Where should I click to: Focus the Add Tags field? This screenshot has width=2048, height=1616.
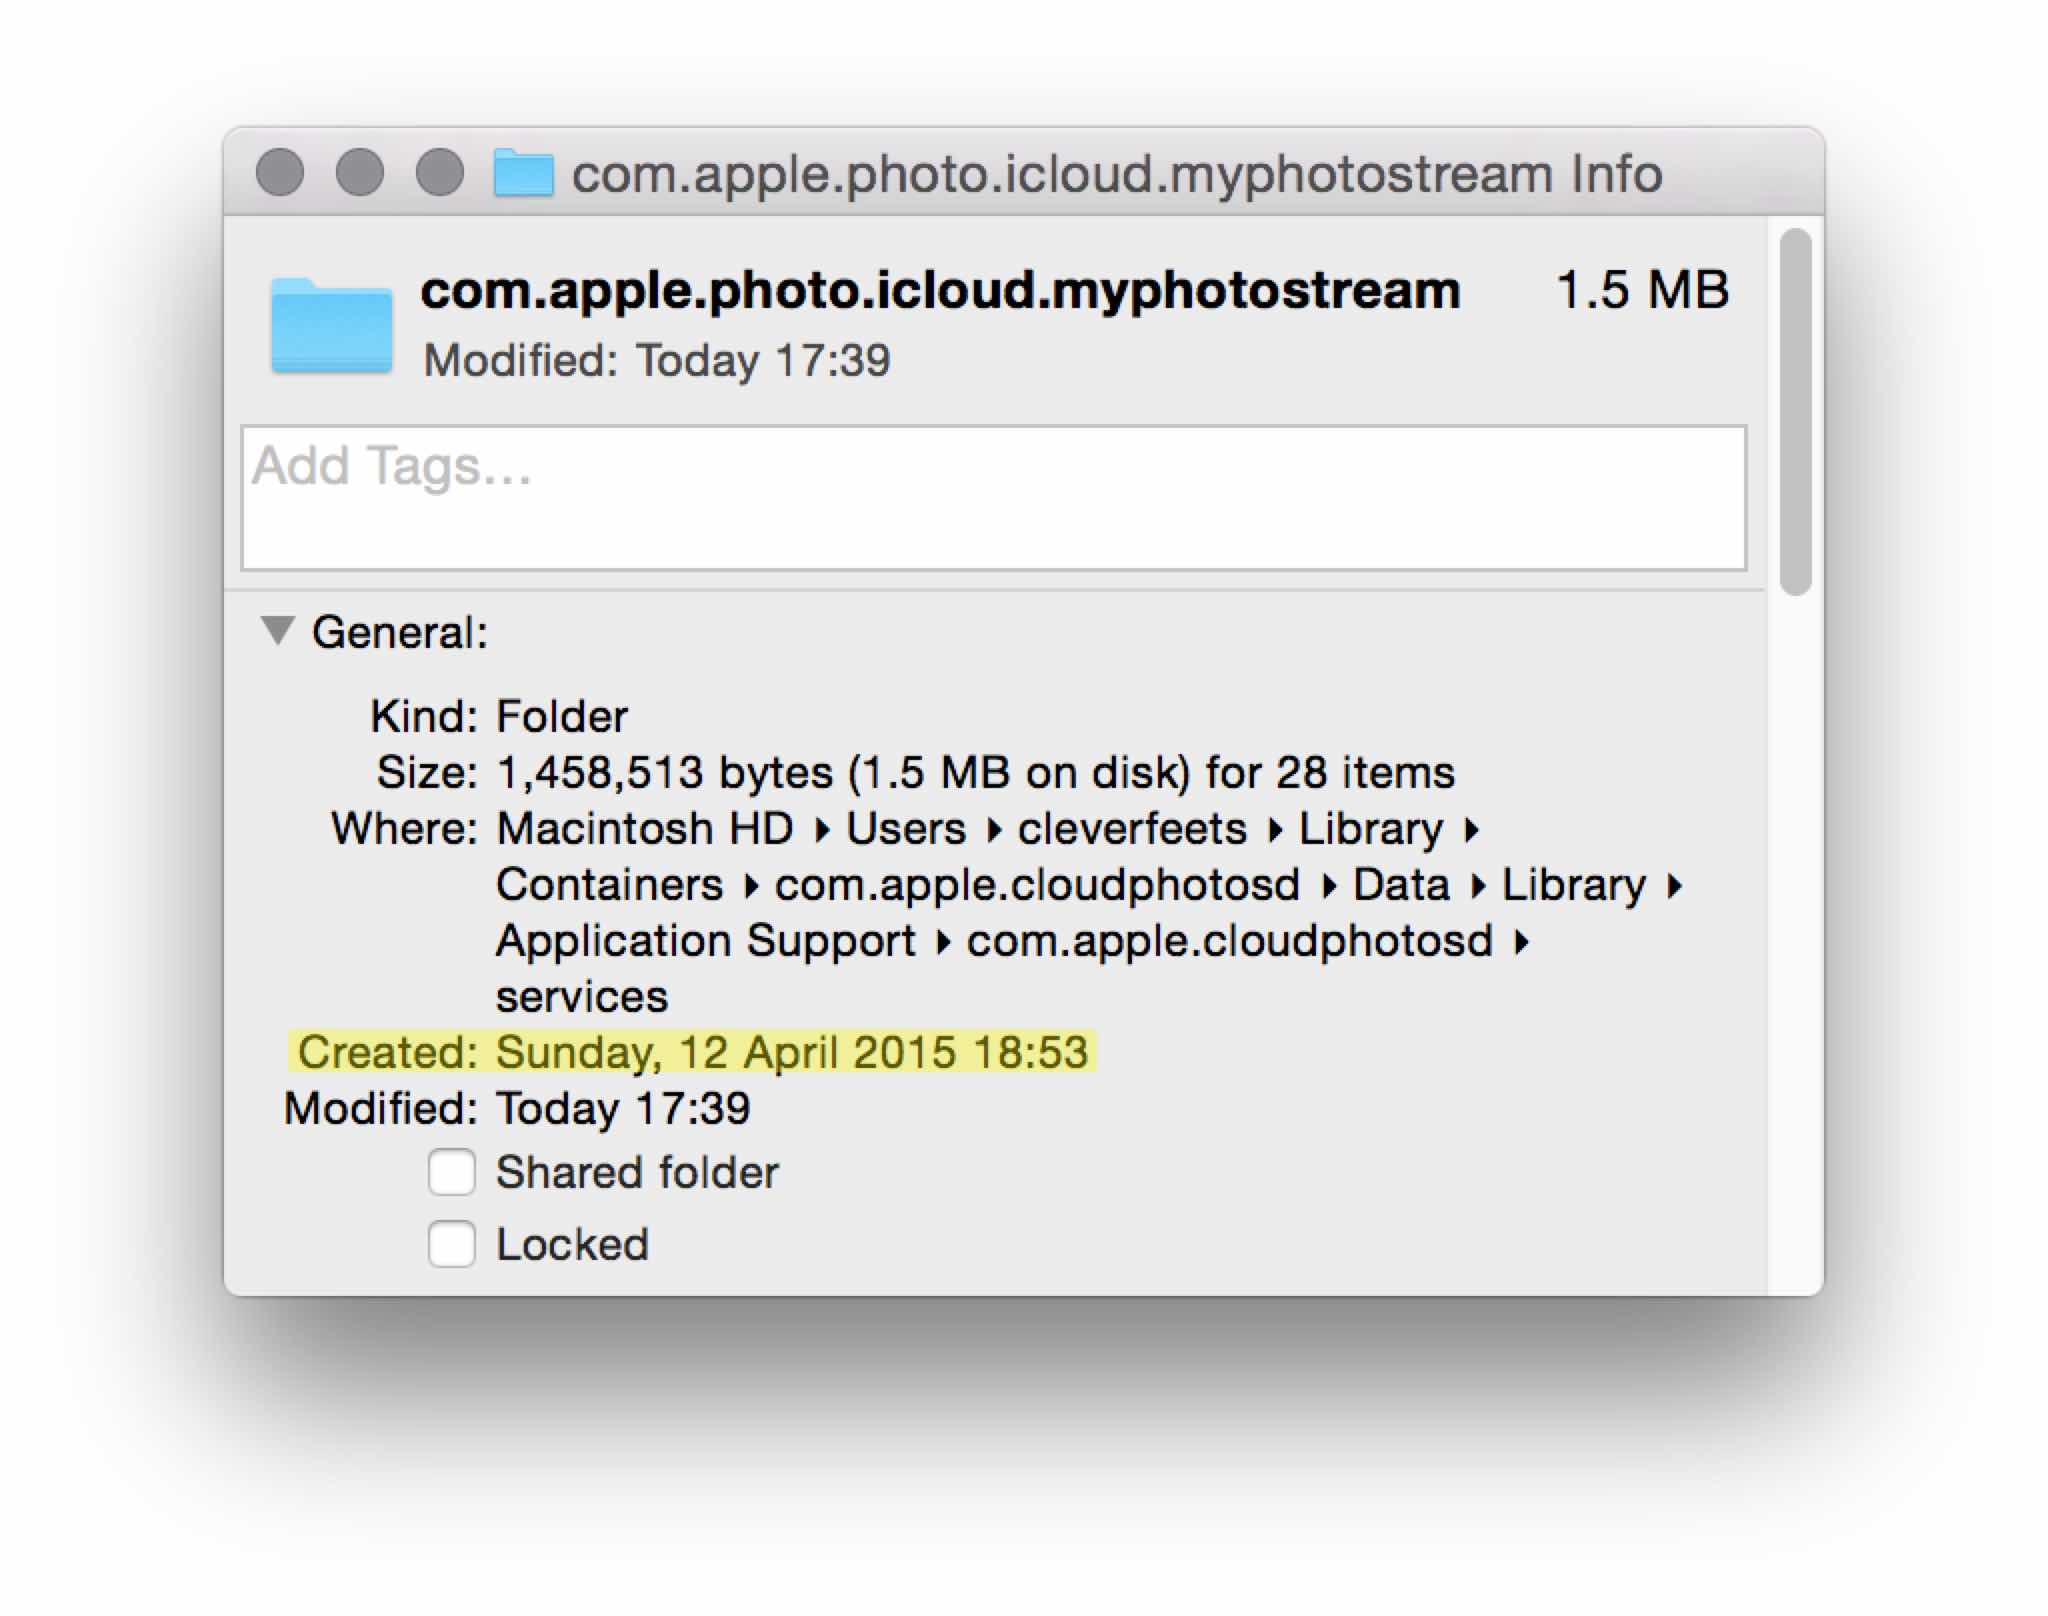(x=992, y=498)
